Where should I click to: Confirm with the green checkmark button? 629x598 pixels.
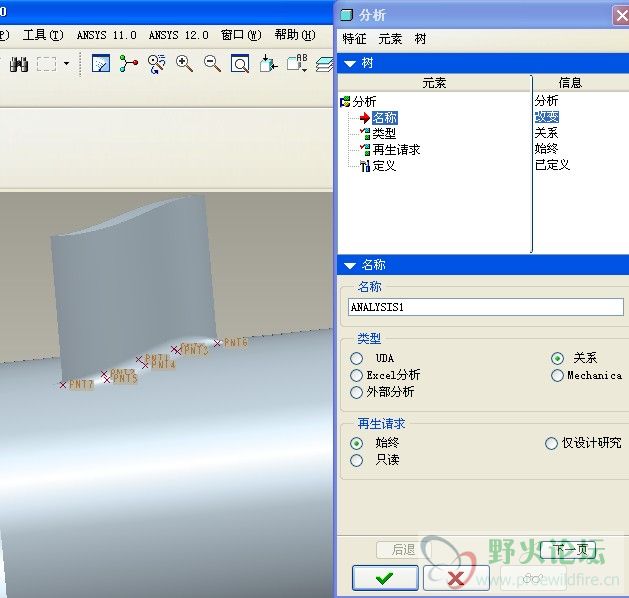click(x=385, y=578)
